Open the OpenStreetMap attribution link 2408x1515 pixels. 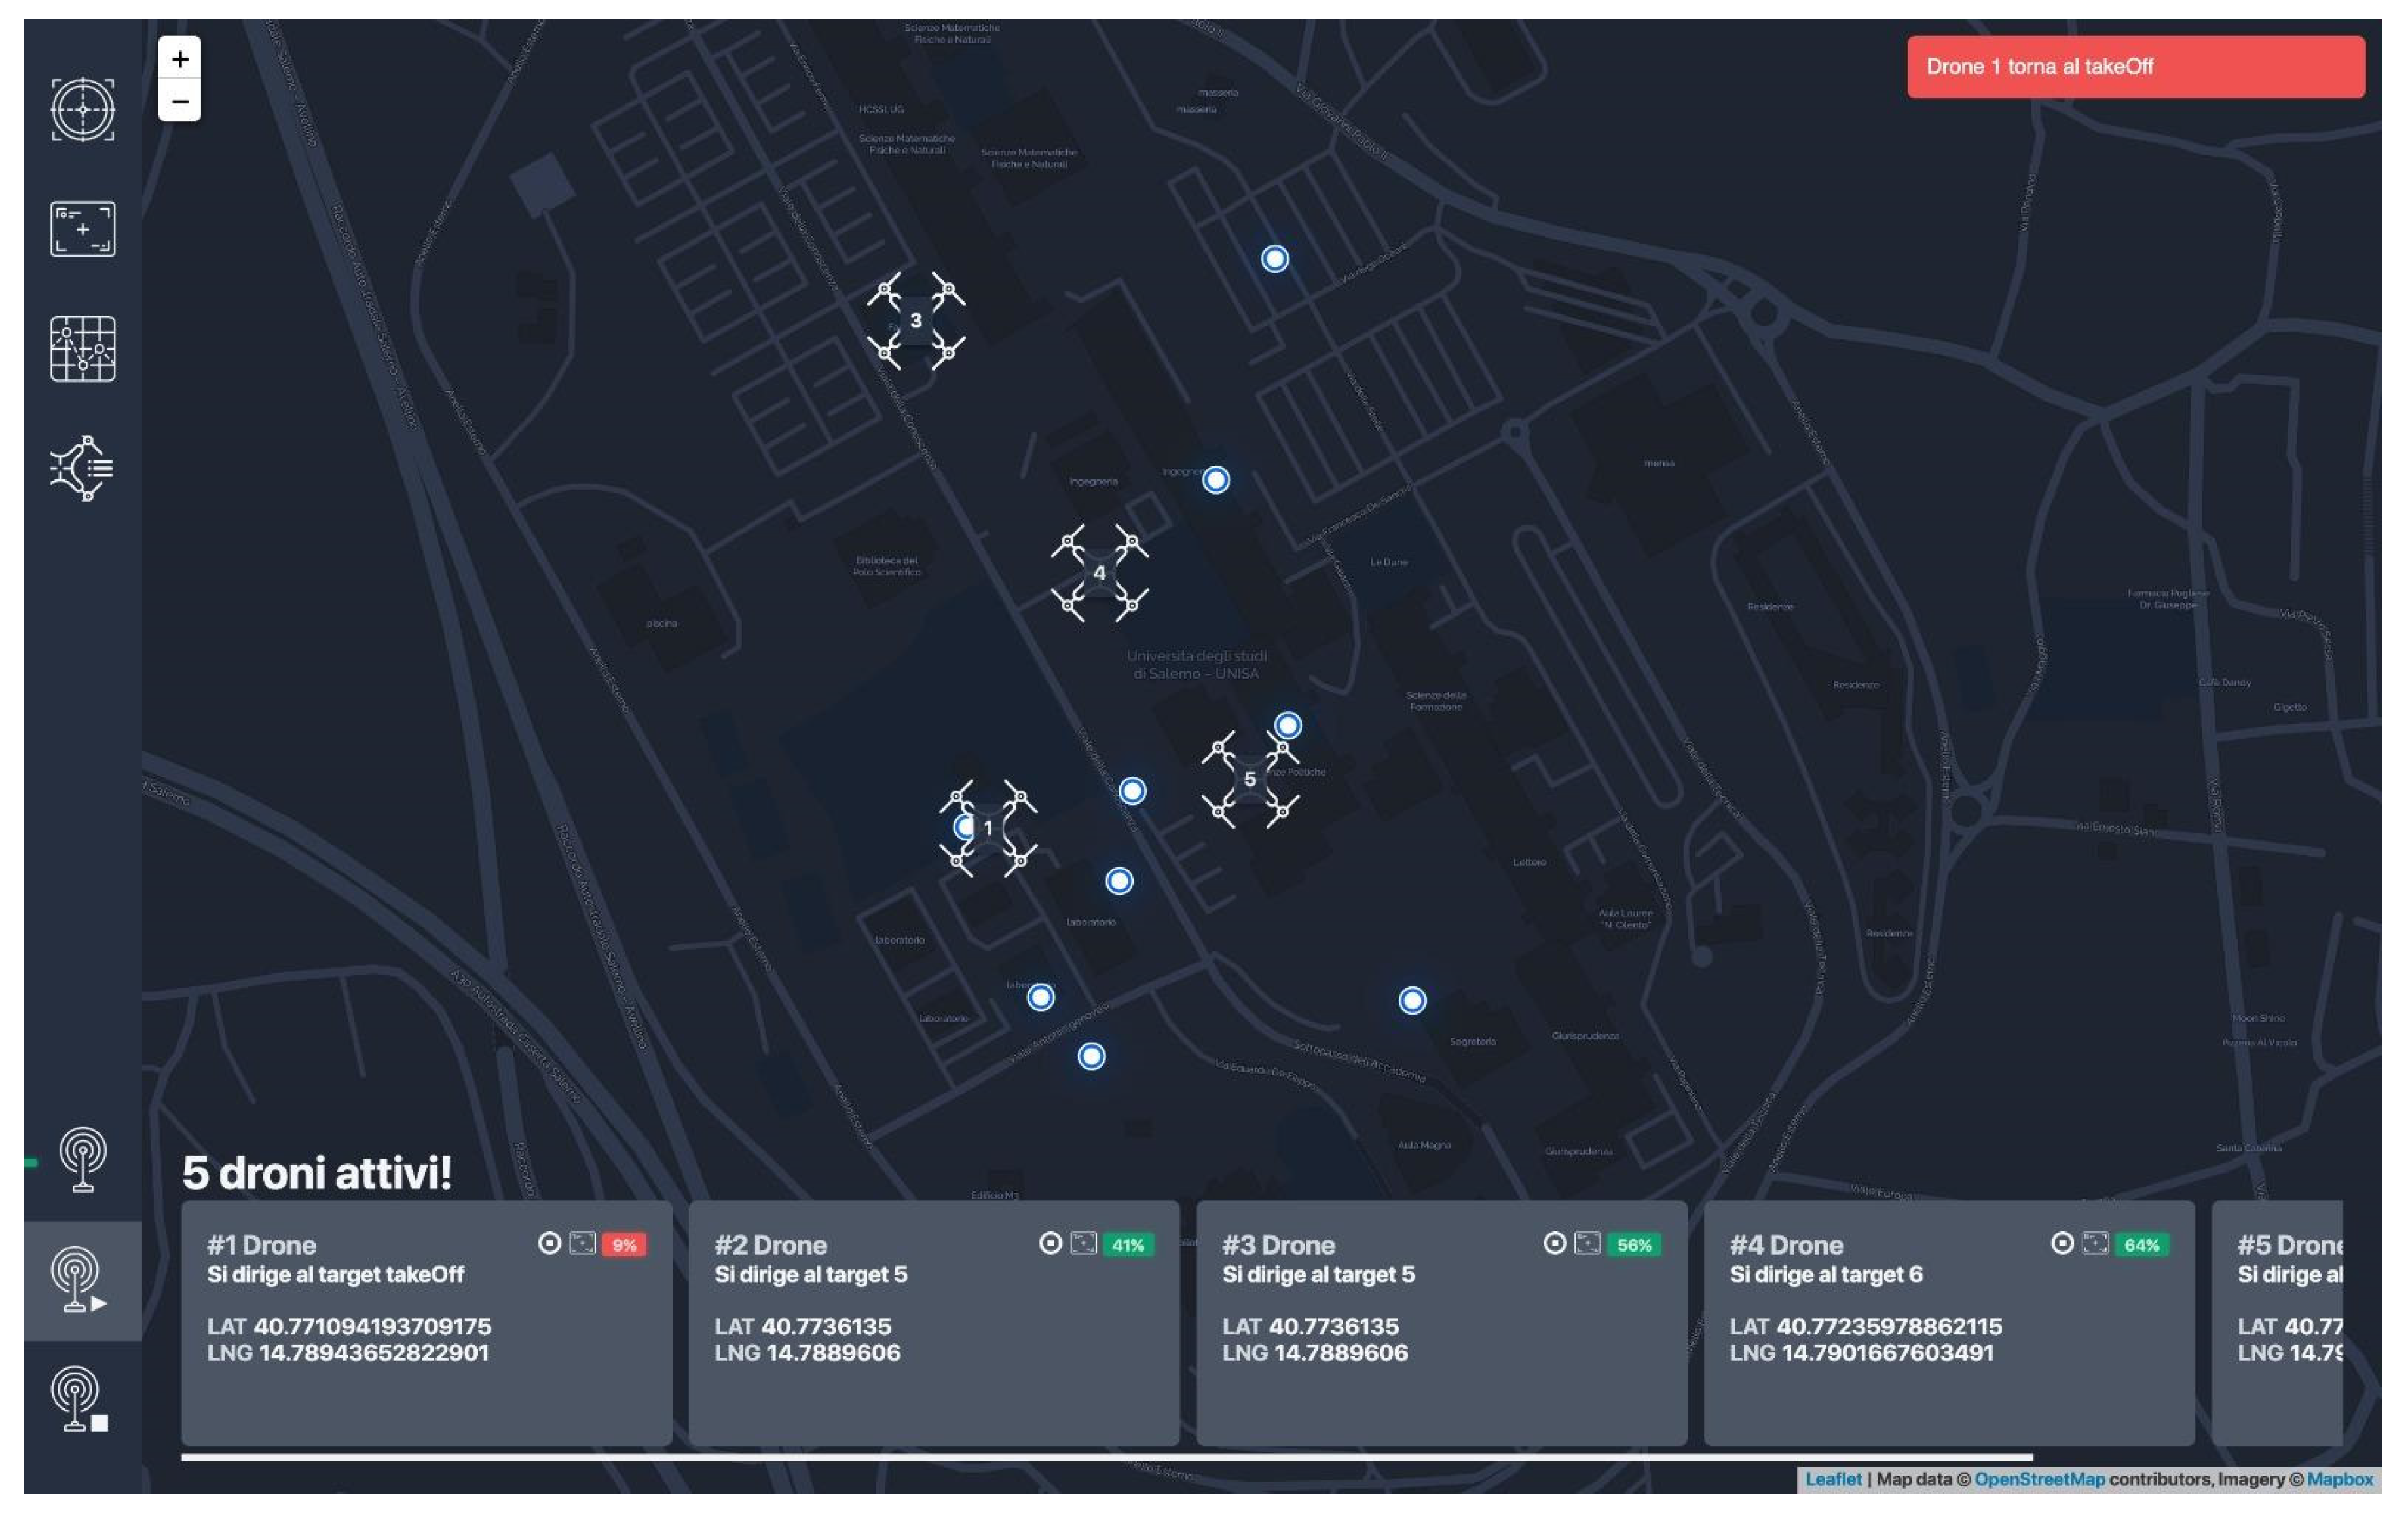tap(2039, 1479)
